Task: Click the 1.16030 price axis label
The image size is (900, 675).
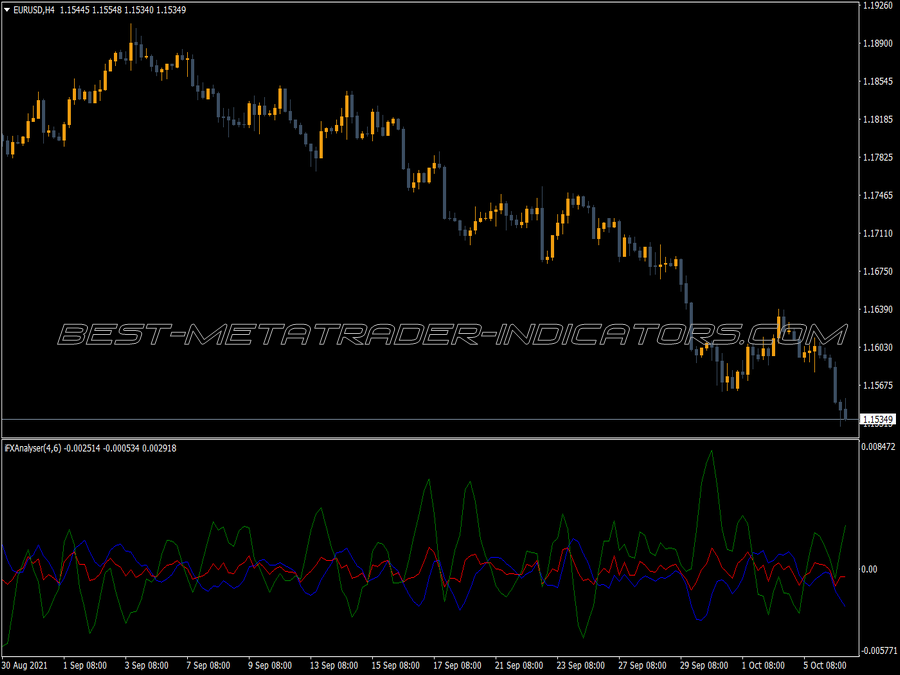Action: coord(878,347)
